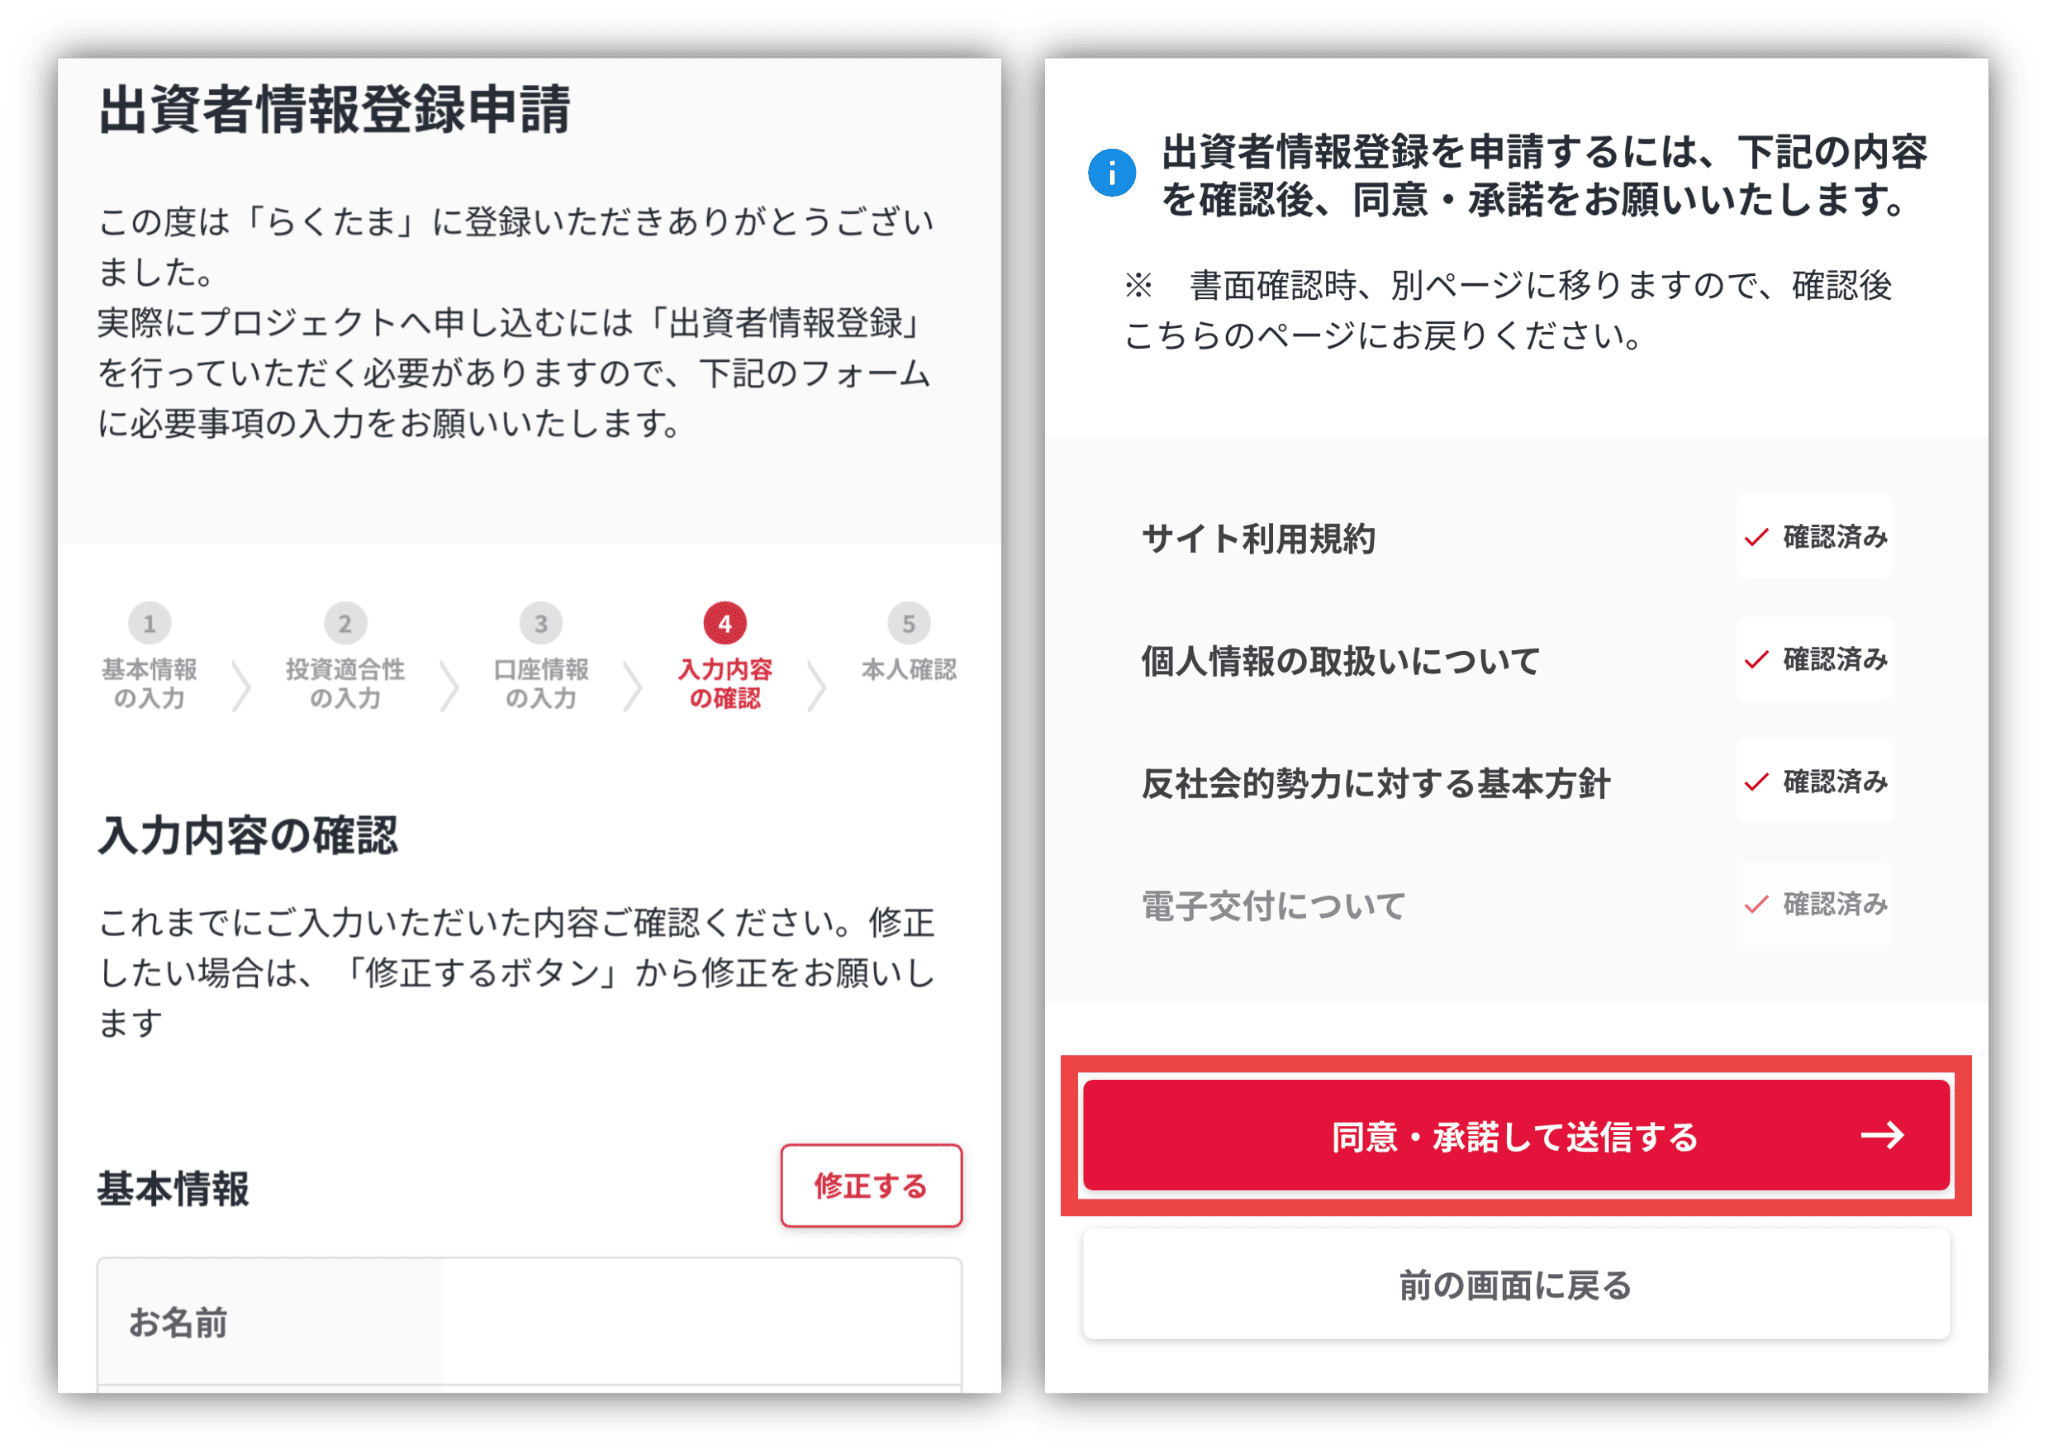Open the サイト利用規約 document row
2048x1449 pixels.
click(1516, 538)
